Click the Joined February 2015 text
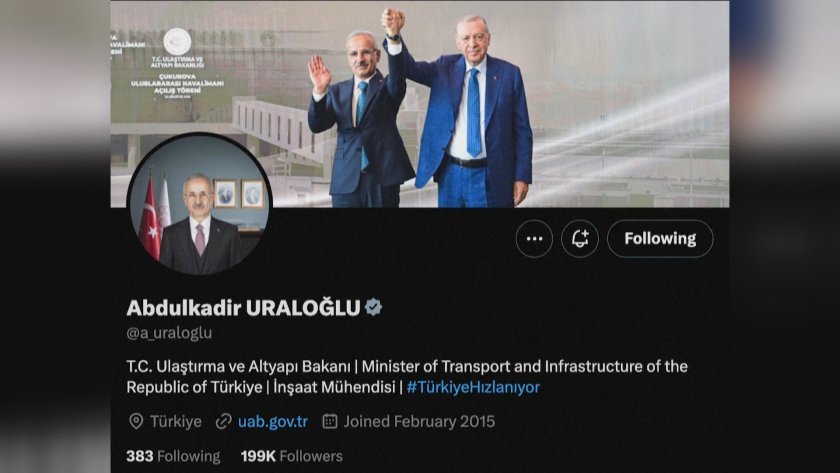Screen dimensions: 840x473 (419, 422)
